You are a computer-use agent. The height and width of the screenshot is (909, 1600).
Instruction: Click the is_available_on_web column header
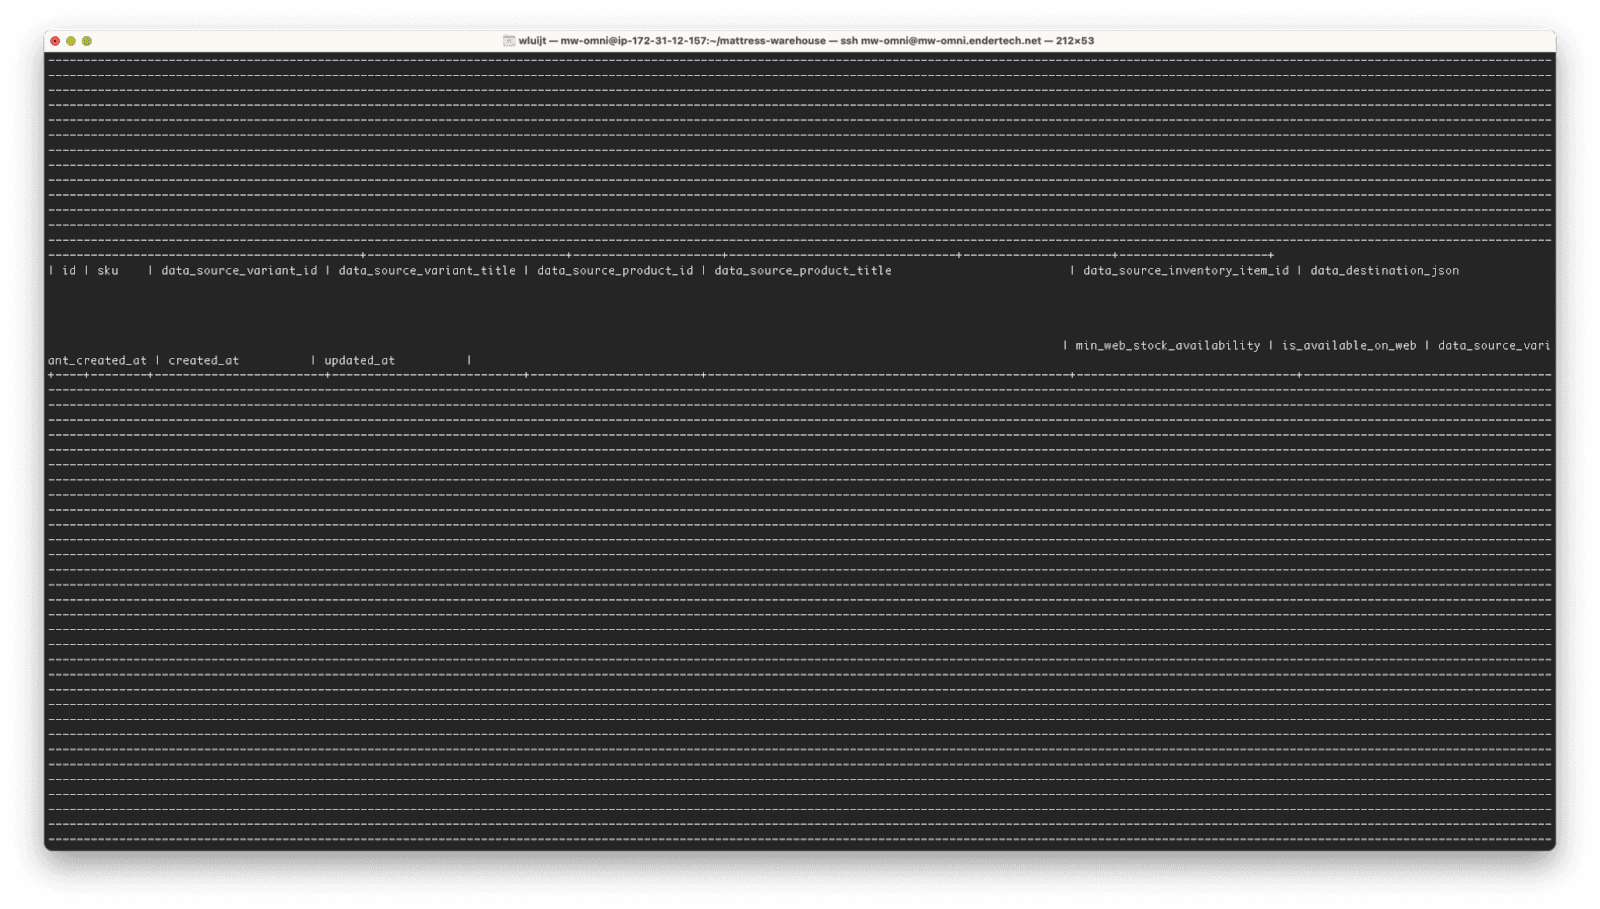tap(1349, 345)
